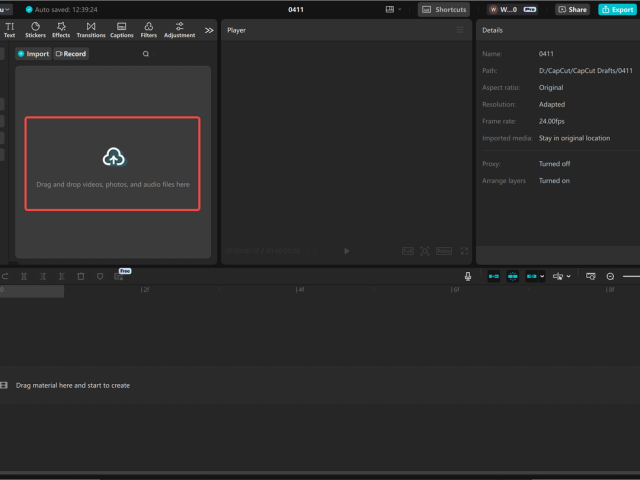Open the Stickers panel
Viewport: 640px width, 480px height.
click(x=35, y=30)
